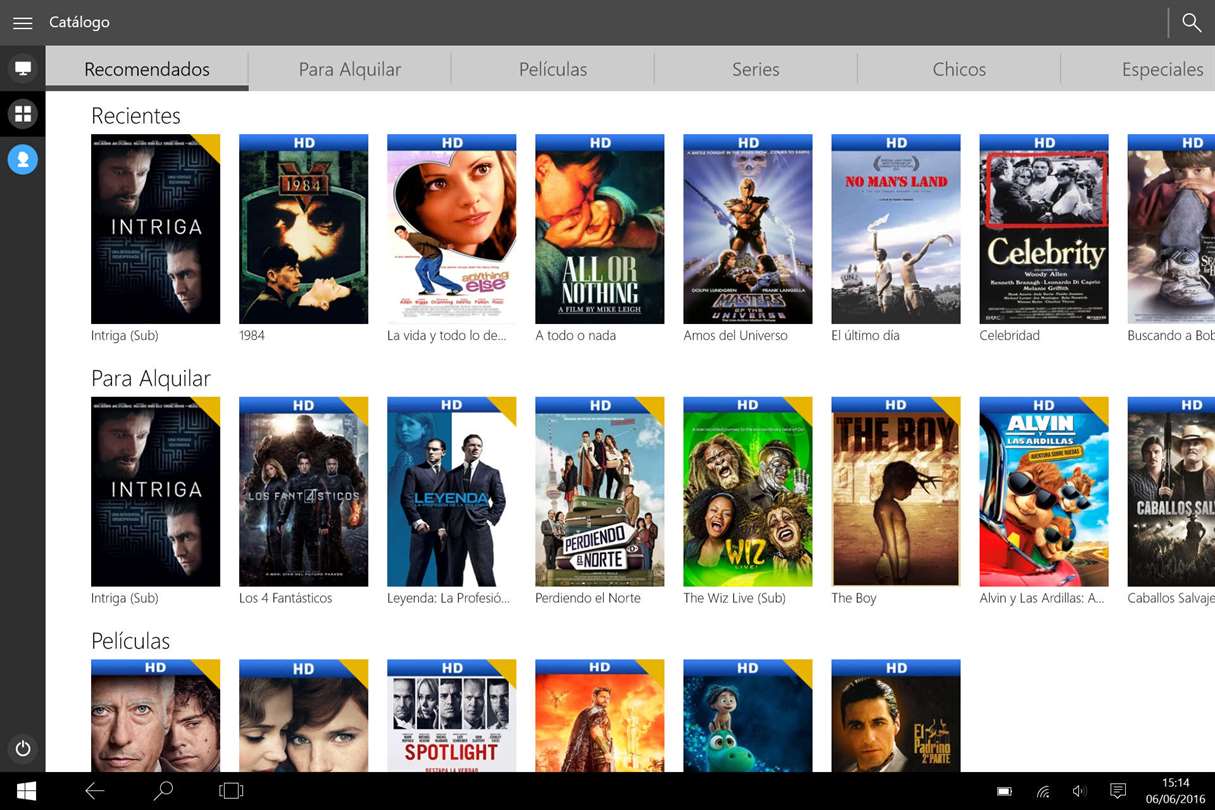Viewport: 1215px width, 810px height.
Task: Select the TV screen sidebar icon
Action: pos(22,68)
